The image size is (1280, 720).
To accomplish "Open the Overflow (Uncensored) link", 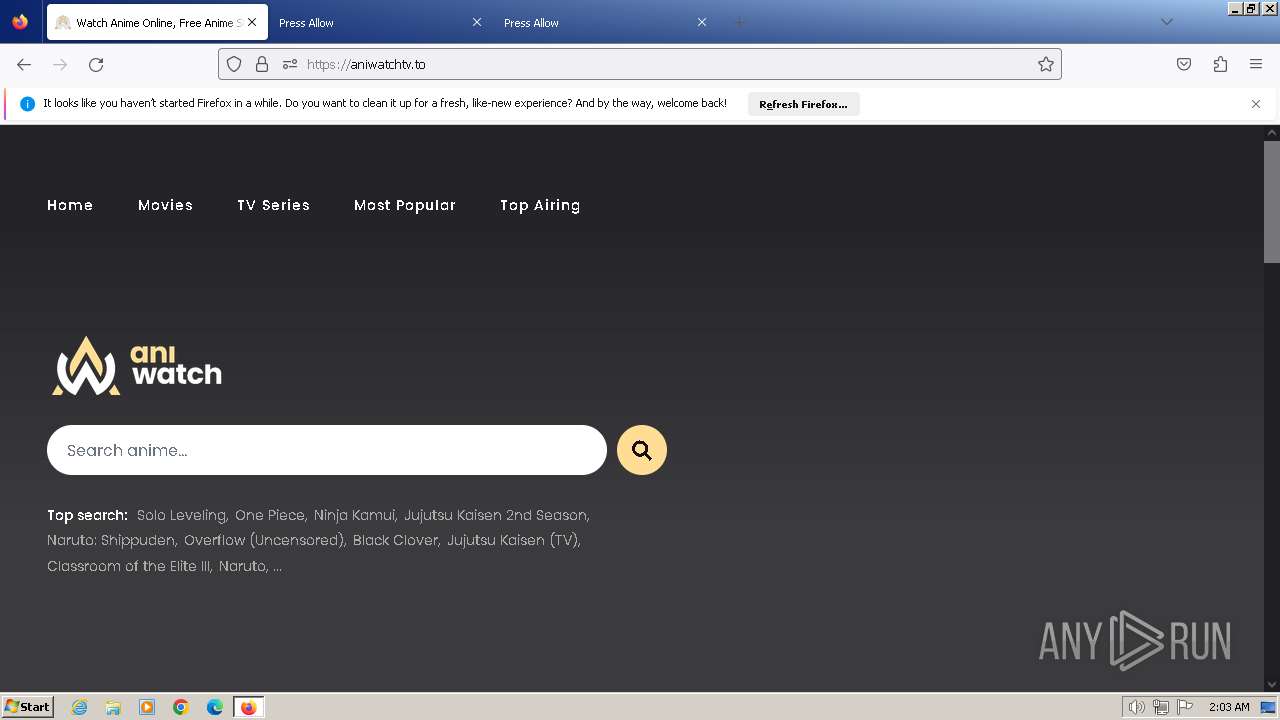I will point(264,540).
